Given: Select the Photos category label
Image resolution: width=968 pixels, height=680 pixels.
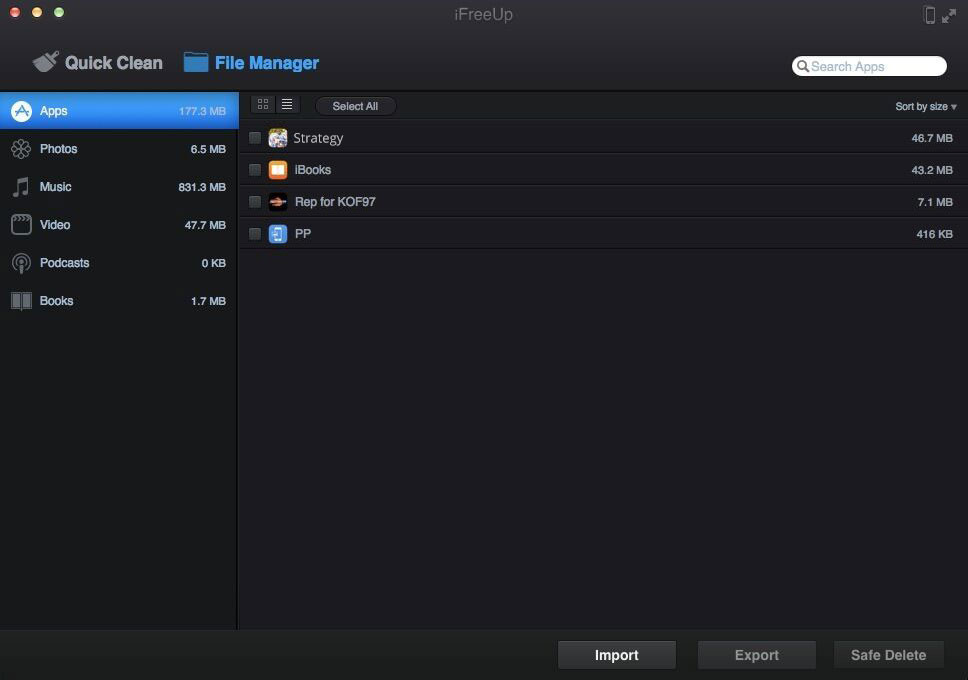Looking at the screenshot, I should [59, 149].
